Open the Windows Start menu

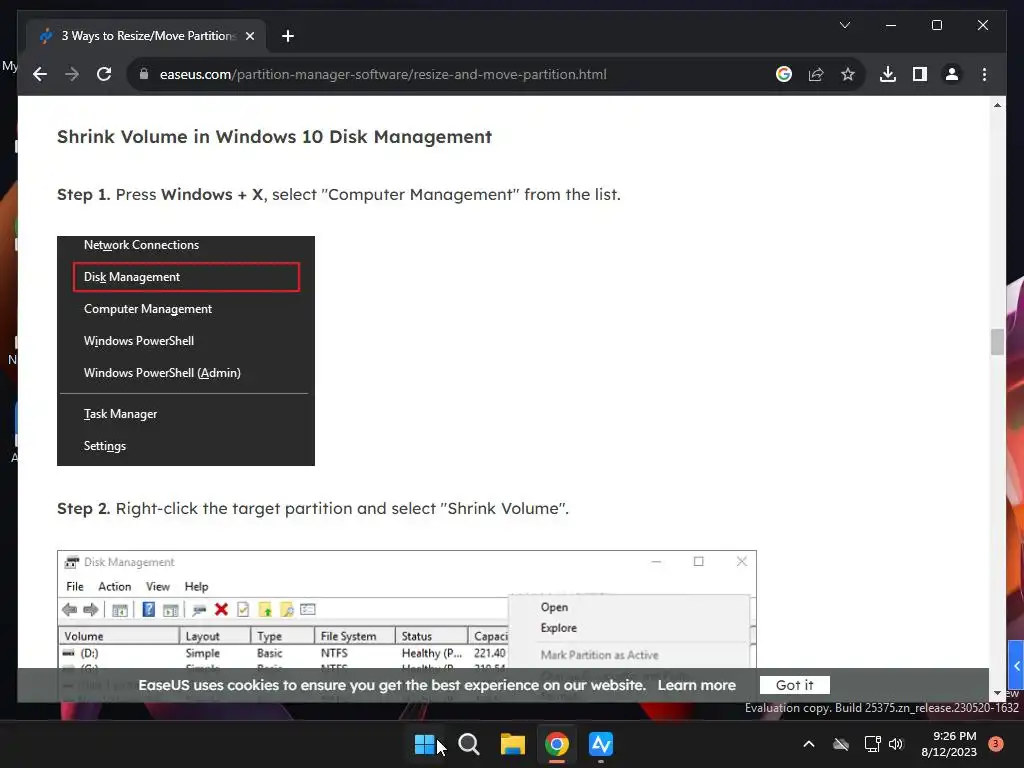pos(424,744)
